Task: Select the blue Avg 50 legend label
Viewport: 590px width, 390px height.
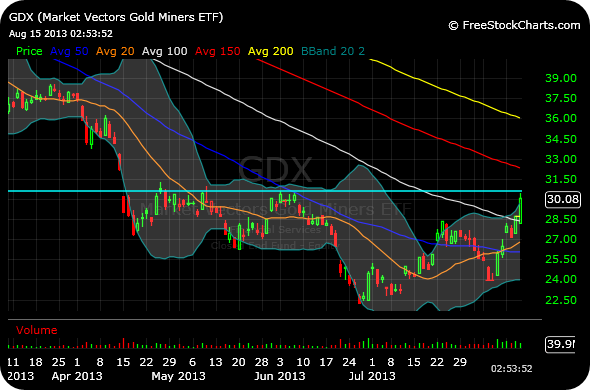Action: (x=69, y=51)
